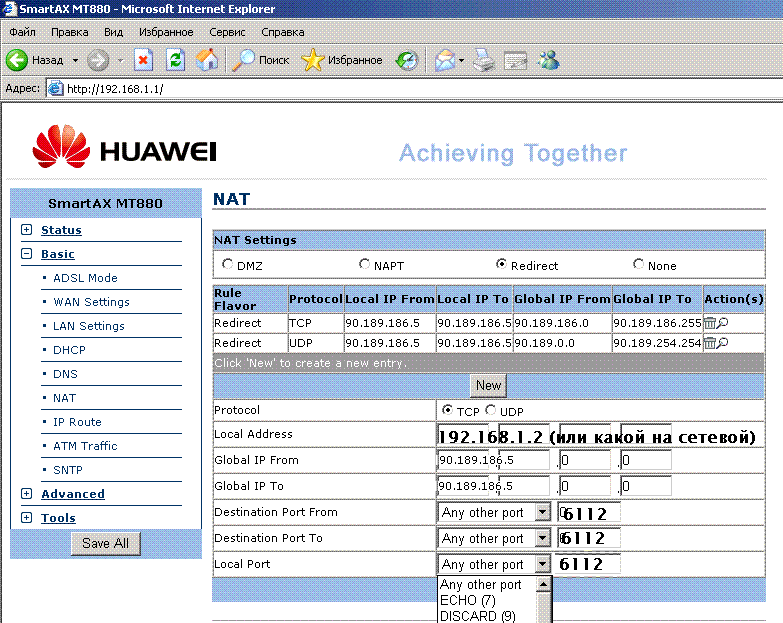Open LAN Settings link
This screenshot has width=783, height=623.
click(89, 326)
